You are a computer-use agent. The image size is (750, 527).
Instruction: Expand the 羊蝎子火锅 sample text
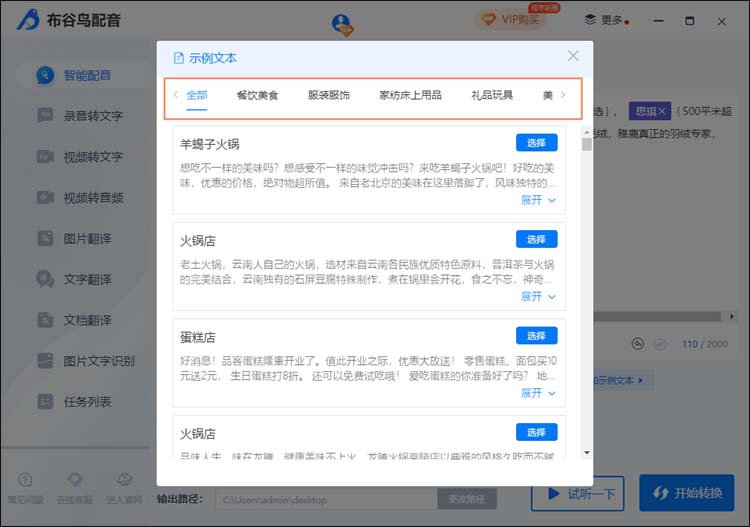537,200
